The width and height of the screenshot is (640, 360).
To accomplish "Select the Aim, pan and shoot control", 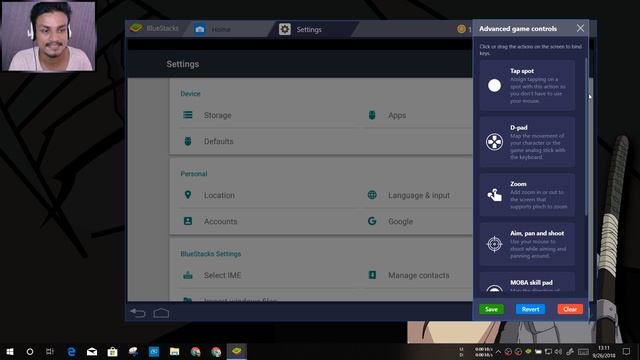I will pos(527,244).
